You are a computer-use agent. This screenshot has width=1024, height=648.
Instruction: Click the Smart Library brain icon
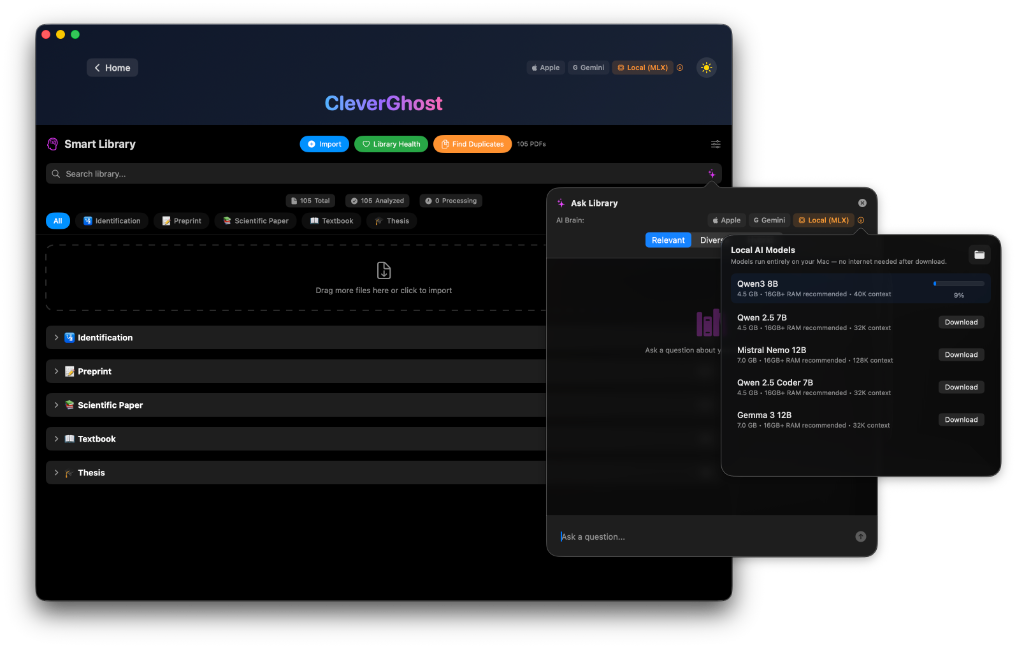click(x=53, y=144)
